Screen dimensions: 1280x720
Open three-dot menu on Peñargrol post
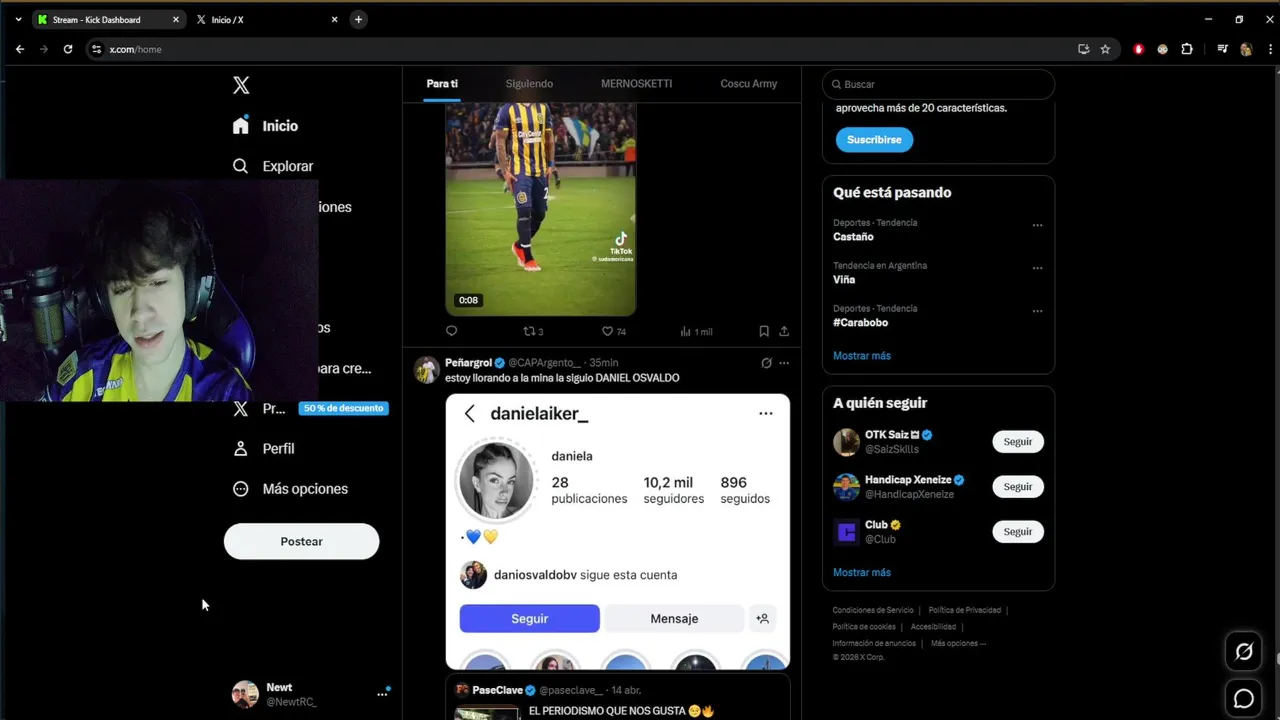coord(784,363)
